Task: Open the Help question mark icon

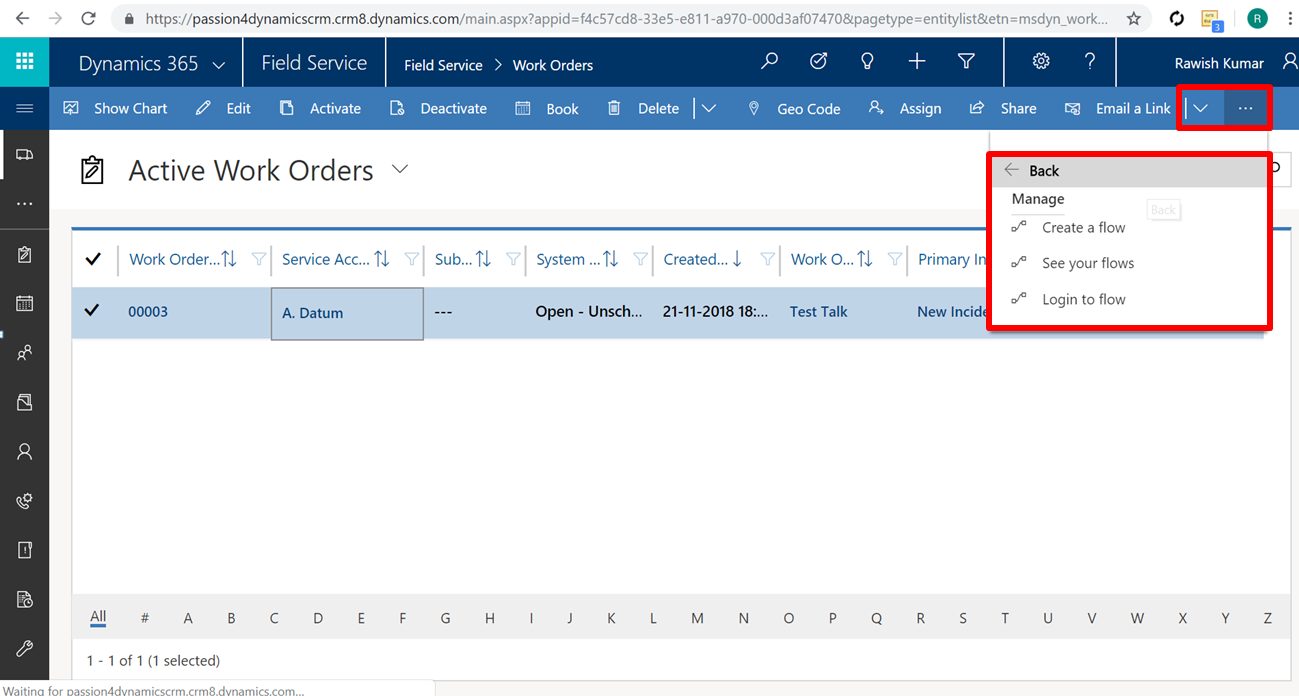Action: (1090, 62)
